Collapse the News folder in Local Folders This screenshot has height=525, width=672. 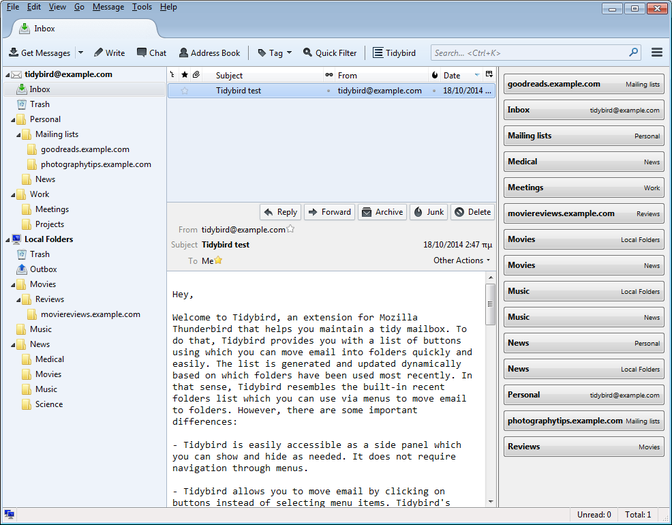pos(13,345)
